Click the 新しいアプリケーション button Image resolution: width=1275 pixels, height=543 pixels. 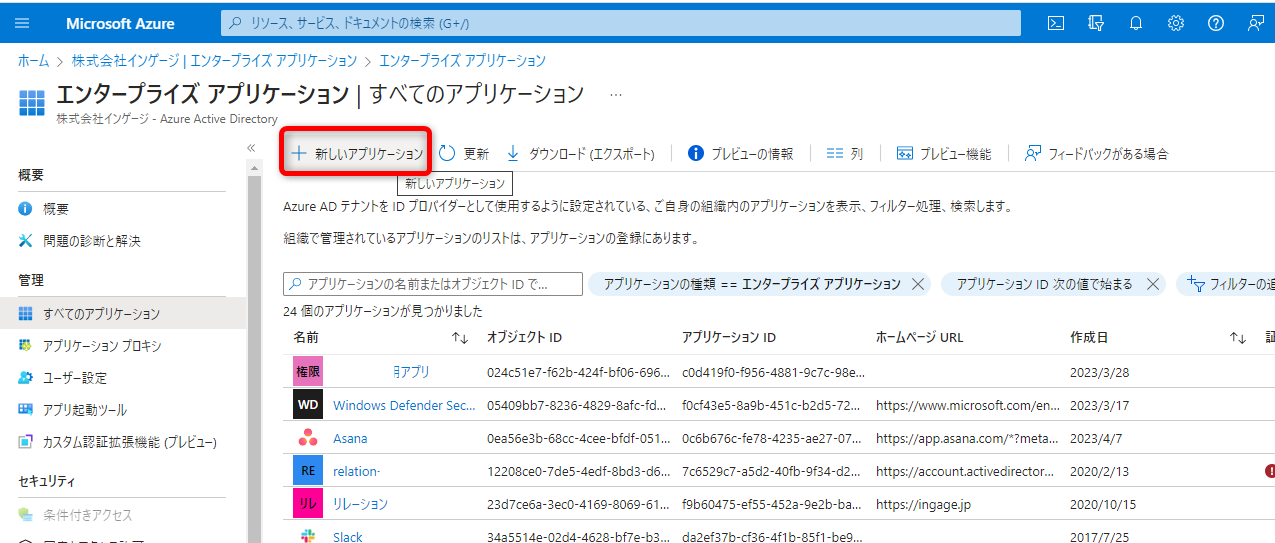pos(357,154)
